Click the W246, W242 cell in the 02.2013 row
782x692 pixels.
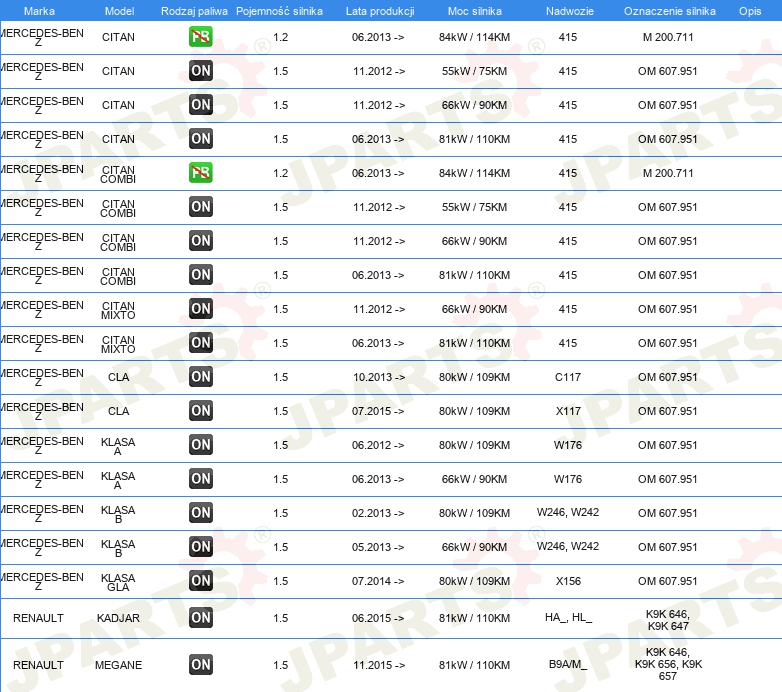tap(568, 513)
